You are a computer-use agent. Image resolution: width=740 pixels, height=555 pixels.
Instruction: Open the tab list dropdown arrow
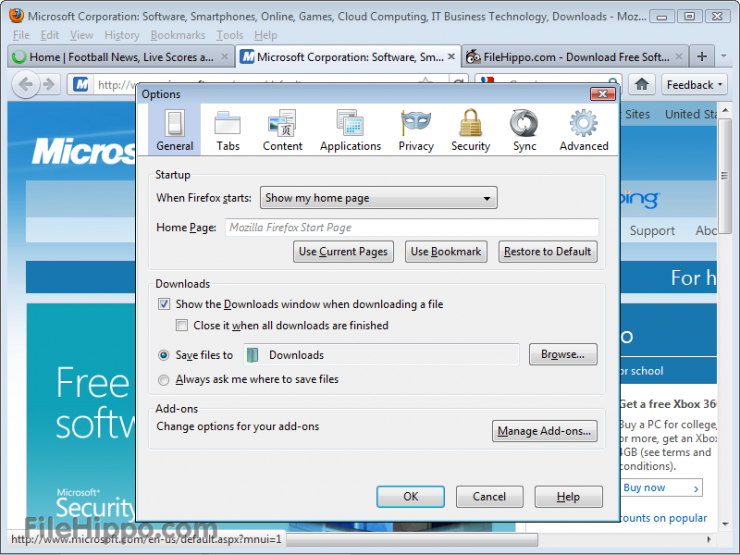727,57
